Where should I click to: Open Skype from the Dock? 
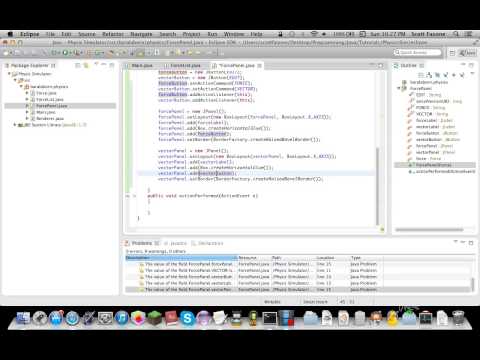click(x=187, y=318)
